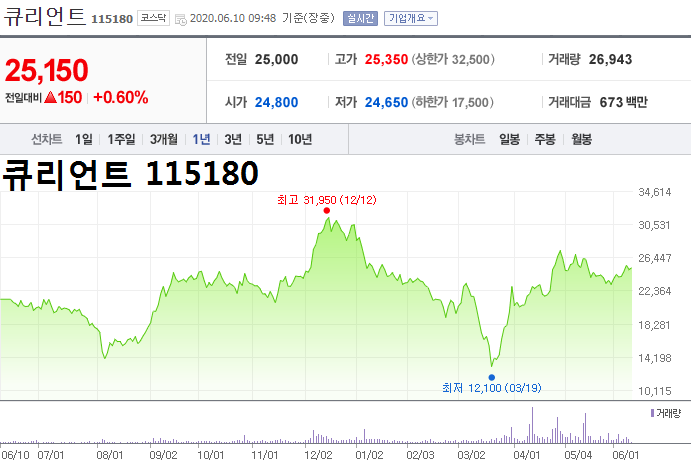Image resolution: width=691 pixels, height=474 pixels.
Task: Click the 04/01 x-axis date label
Action: (527, 455)
